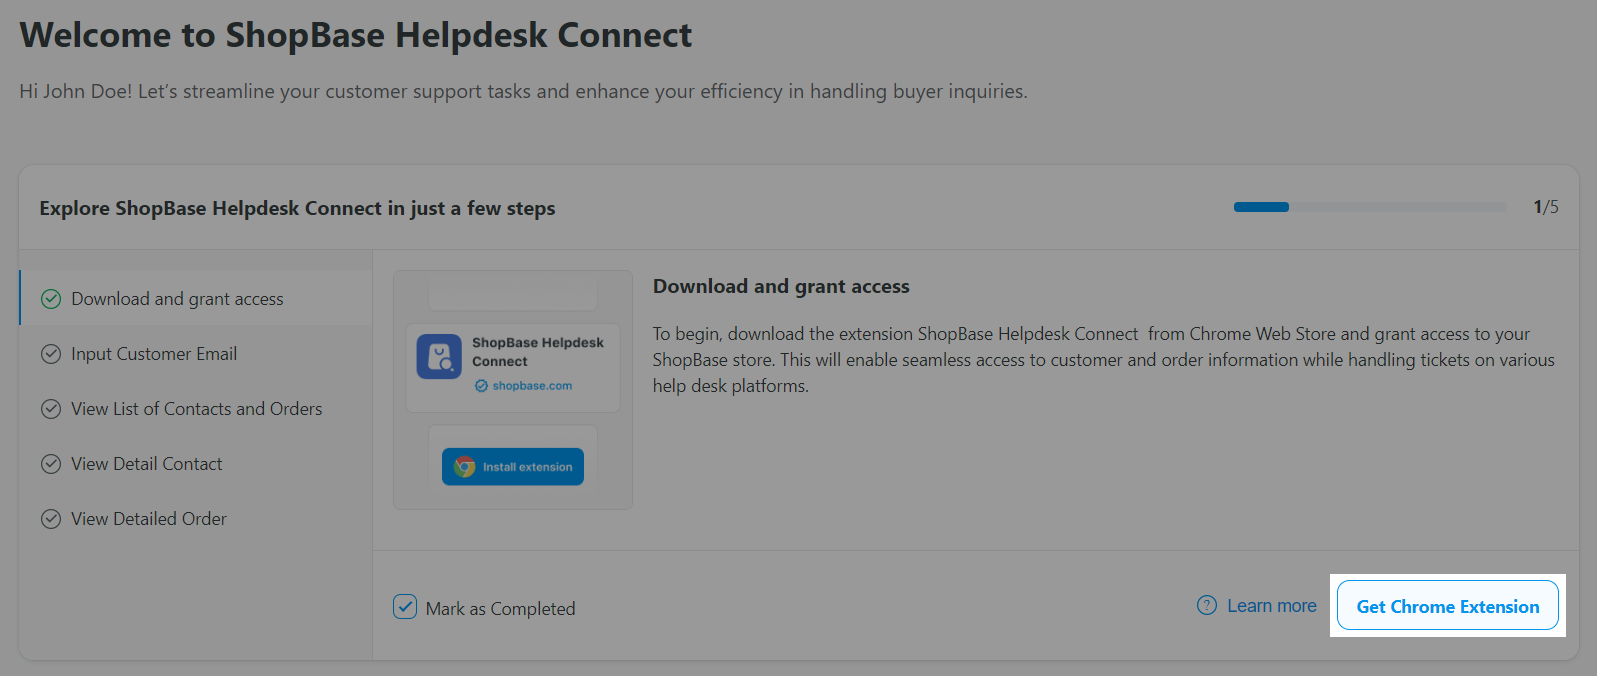
Task: Click the Mark as Completed label text
Action: (x=500, y=609)
